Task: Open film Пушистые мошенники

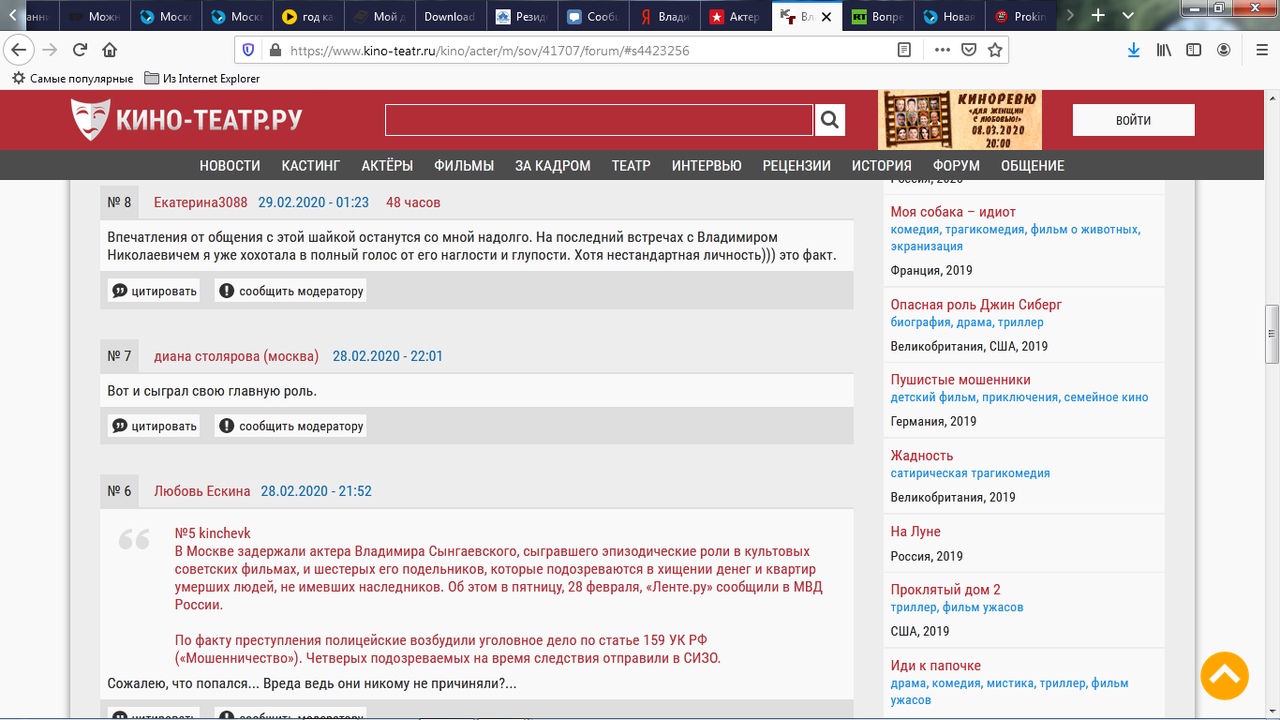Action: 961,380
